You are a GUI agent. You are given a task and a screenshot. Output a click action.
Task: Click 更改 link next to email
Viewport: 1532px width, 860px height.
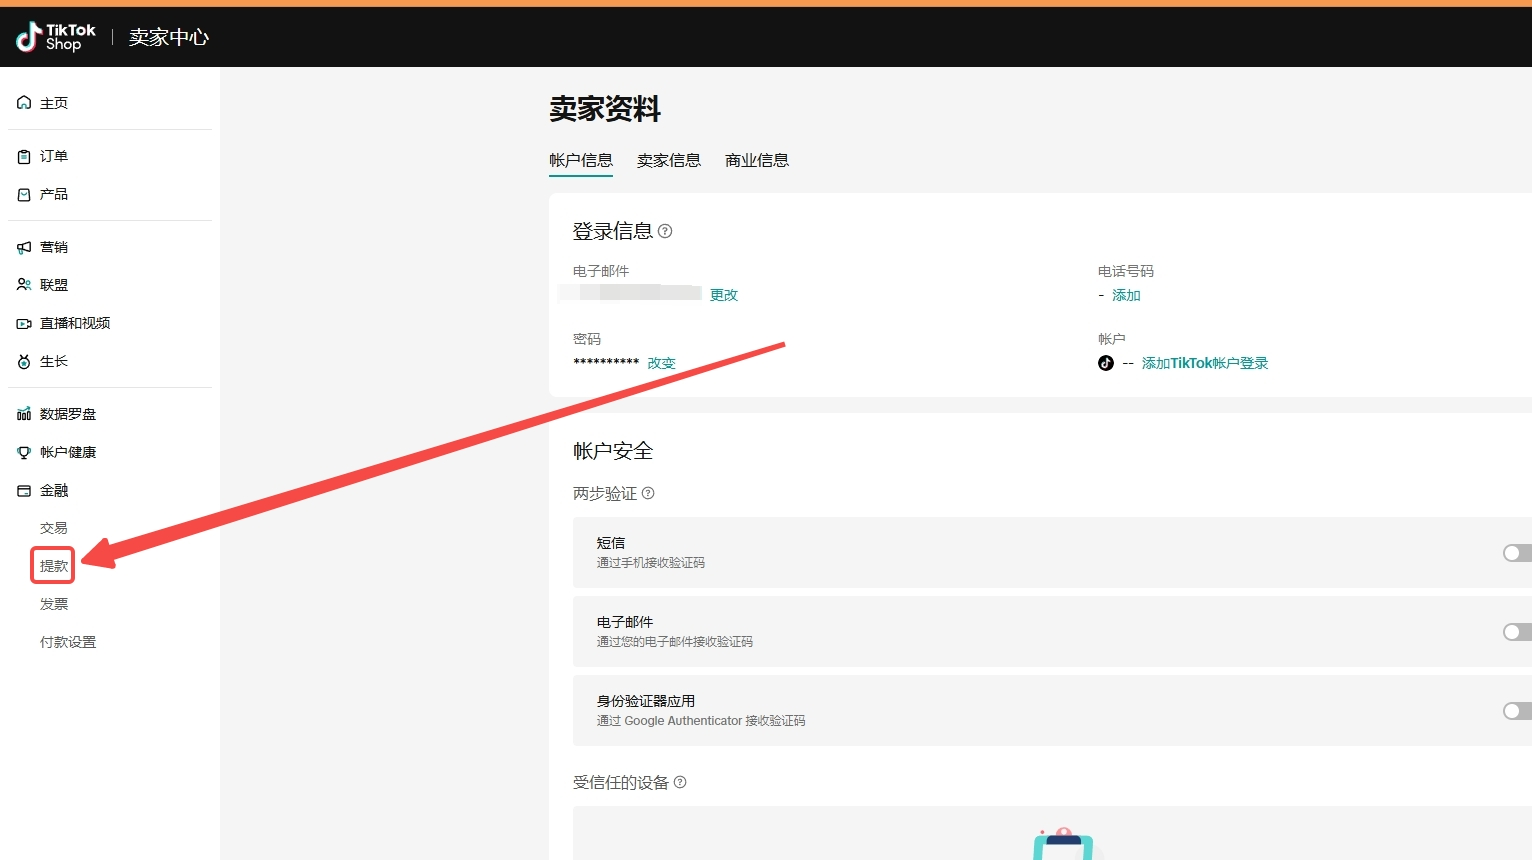coord(723,295)
